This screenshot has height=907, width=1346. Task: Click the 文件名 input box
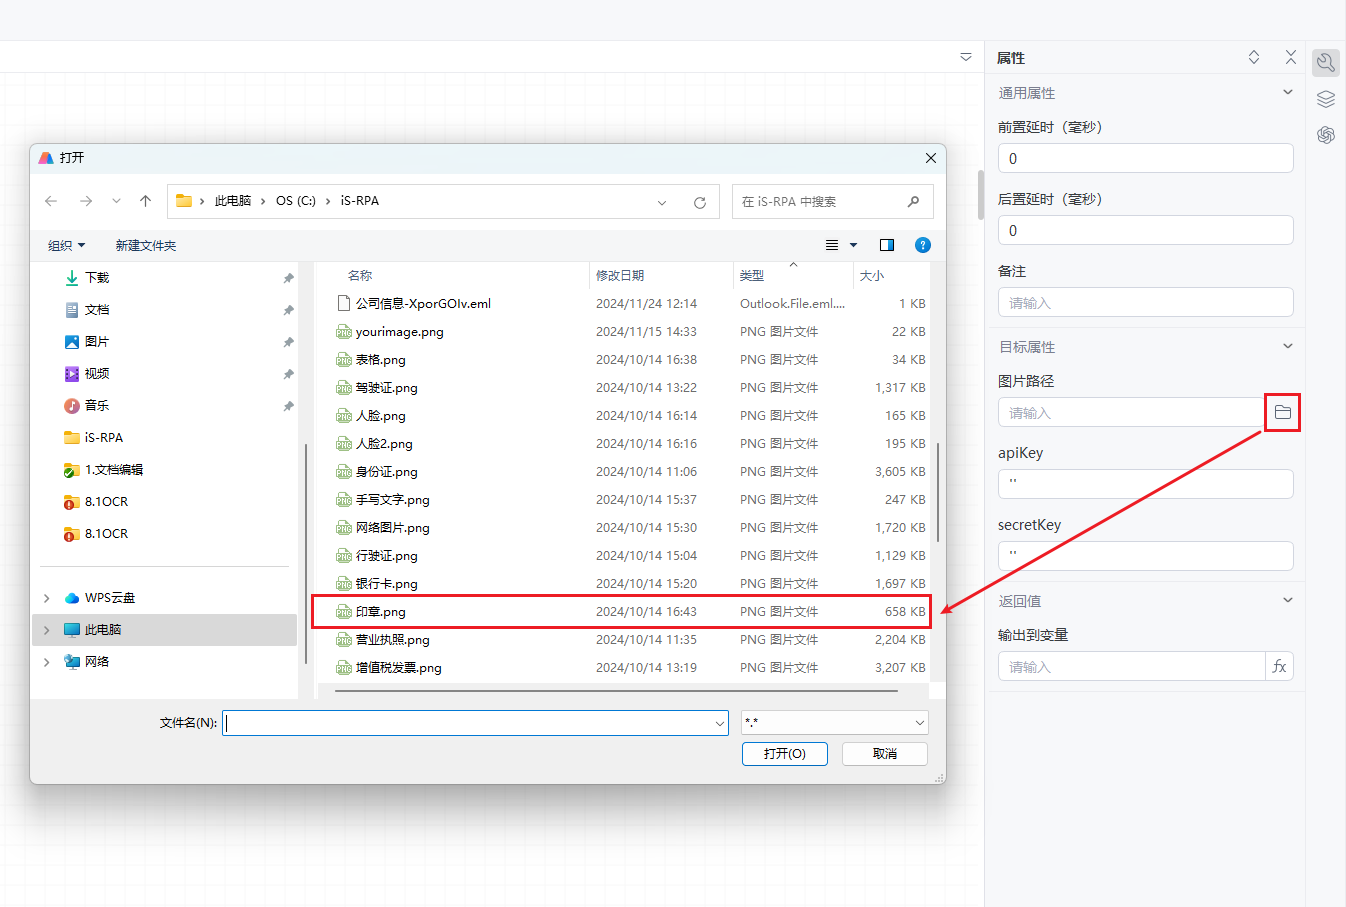tap(467, 722)
